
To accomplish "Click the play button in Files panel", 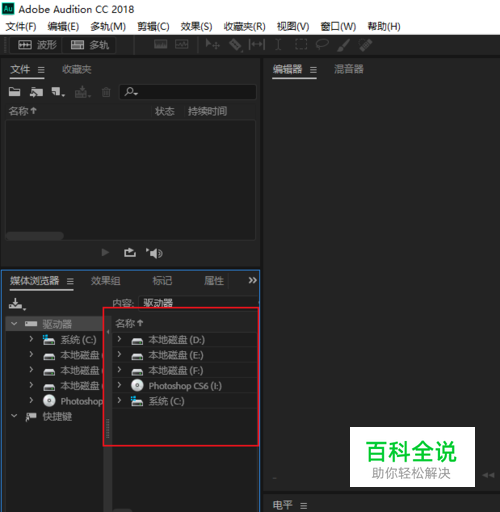I will pyautogui.click(x=105, y=253).
